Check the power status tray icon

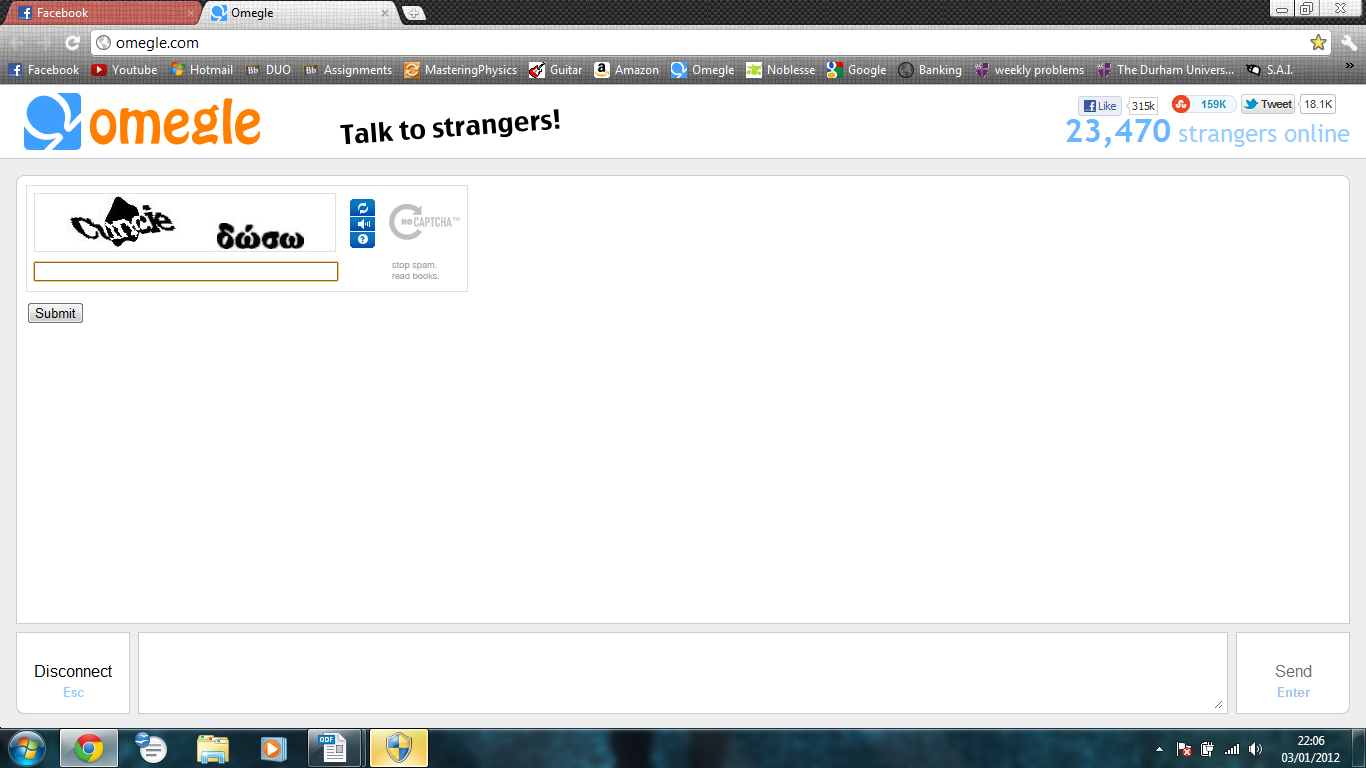tap(1207, 749)
